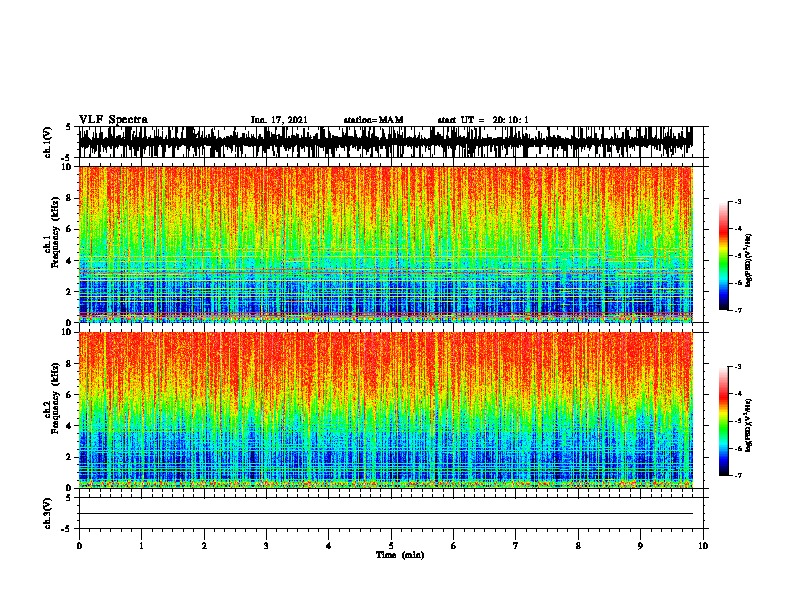Click the date text "Jan. 17, 2021"
The image size is (792, 612).
279,120
